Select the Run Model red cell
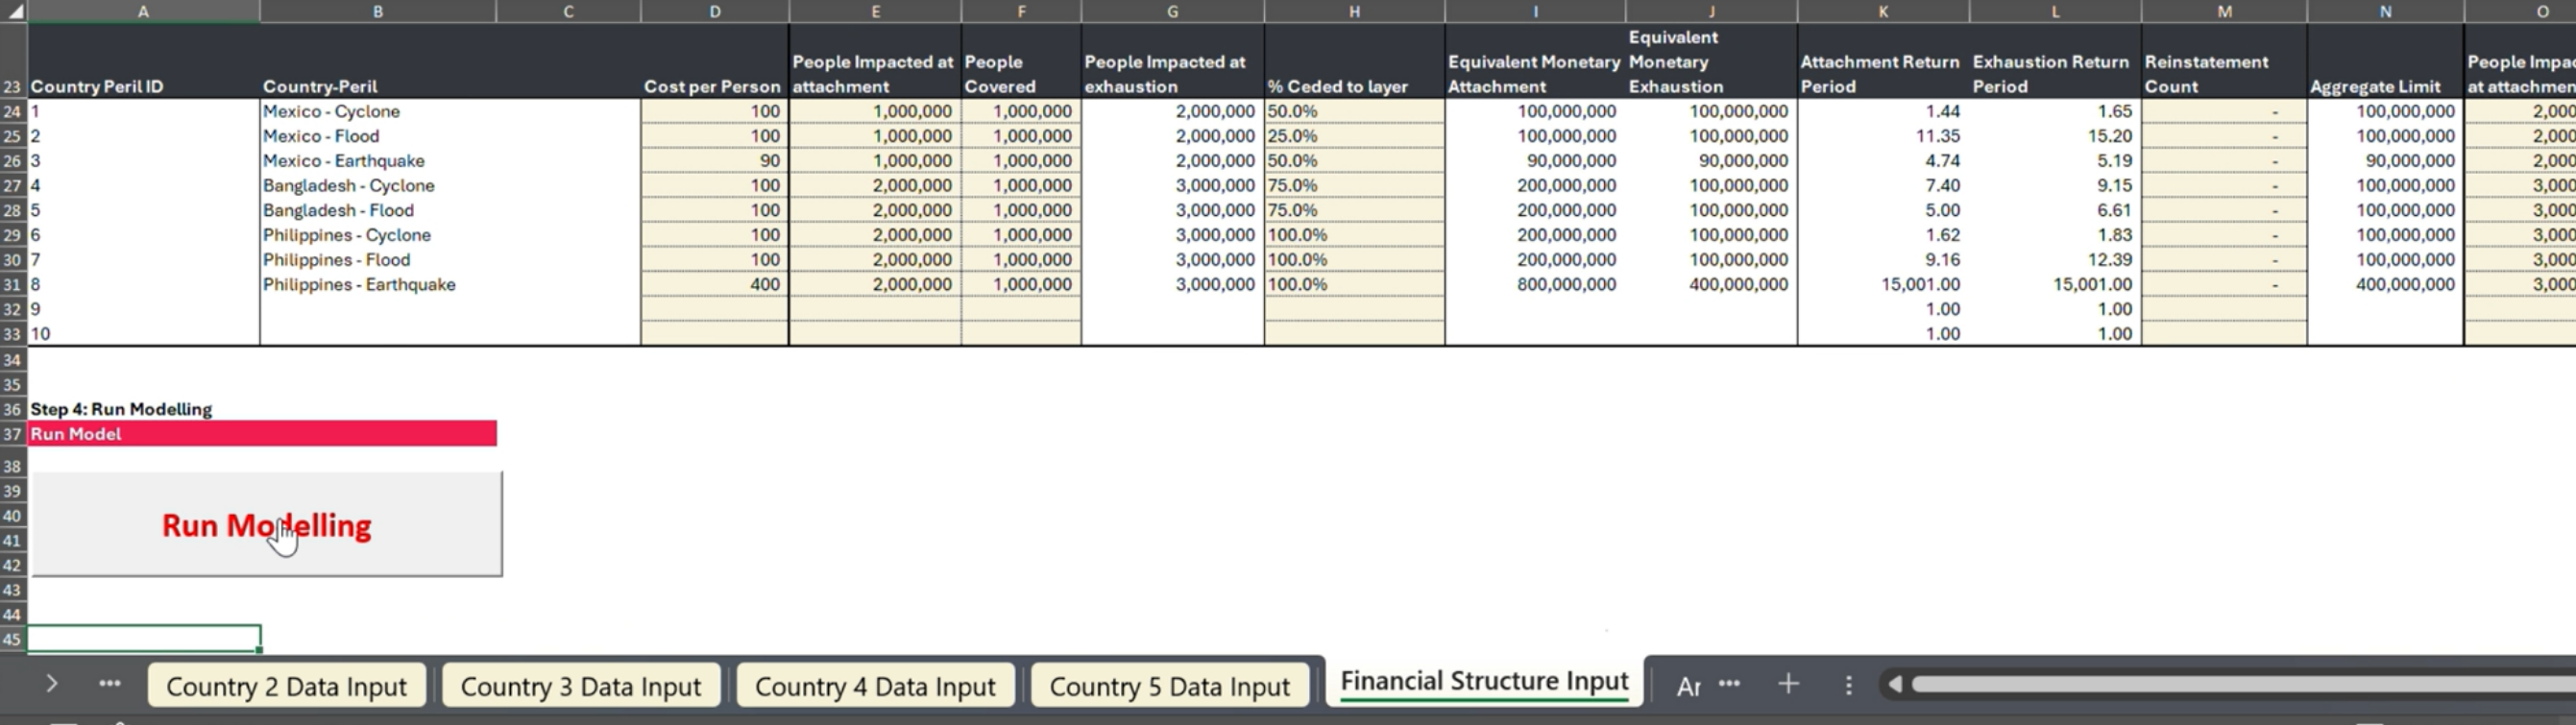The height and width of the screenshot is (725, 2576). tap(262, 434)
